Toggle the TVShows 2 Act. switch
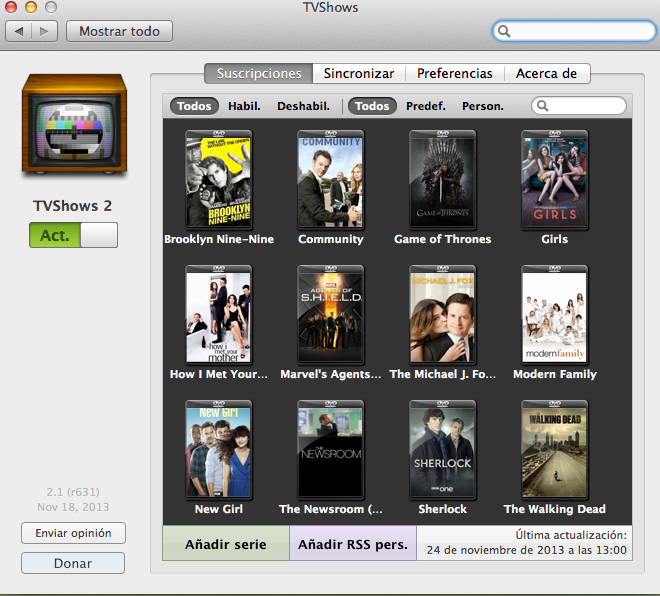660x596 pixels. pos(73,235)
